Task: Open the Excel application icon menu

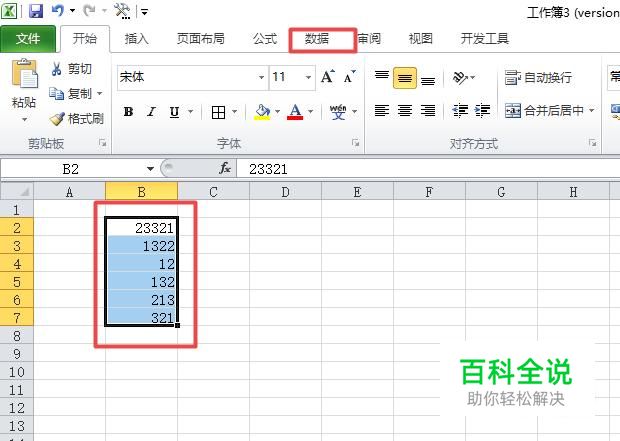Action: point(9,11)
